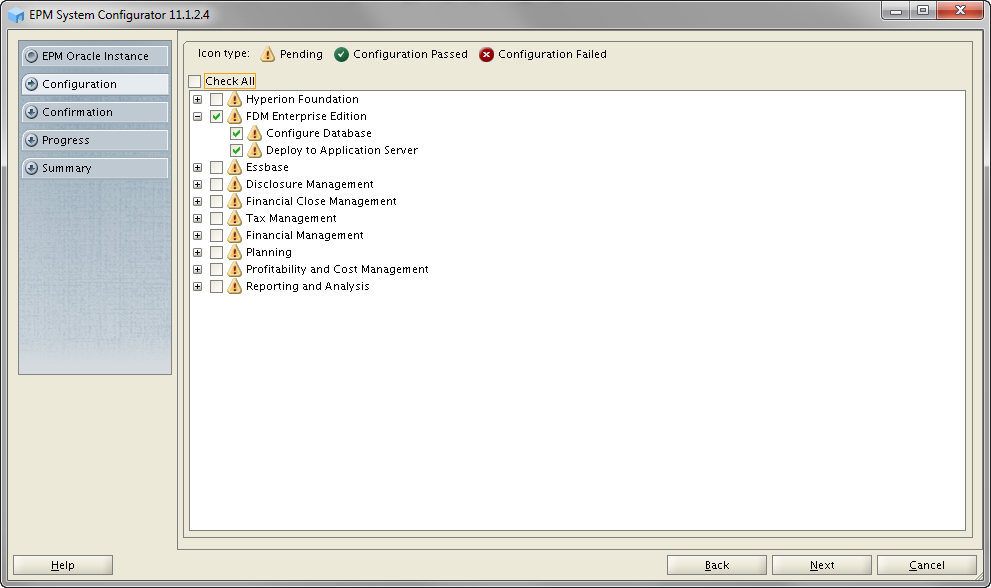The image size is (991, 588).
Task: Enable the Hyperion Foundation checkbox
Action: pos(217,99)
